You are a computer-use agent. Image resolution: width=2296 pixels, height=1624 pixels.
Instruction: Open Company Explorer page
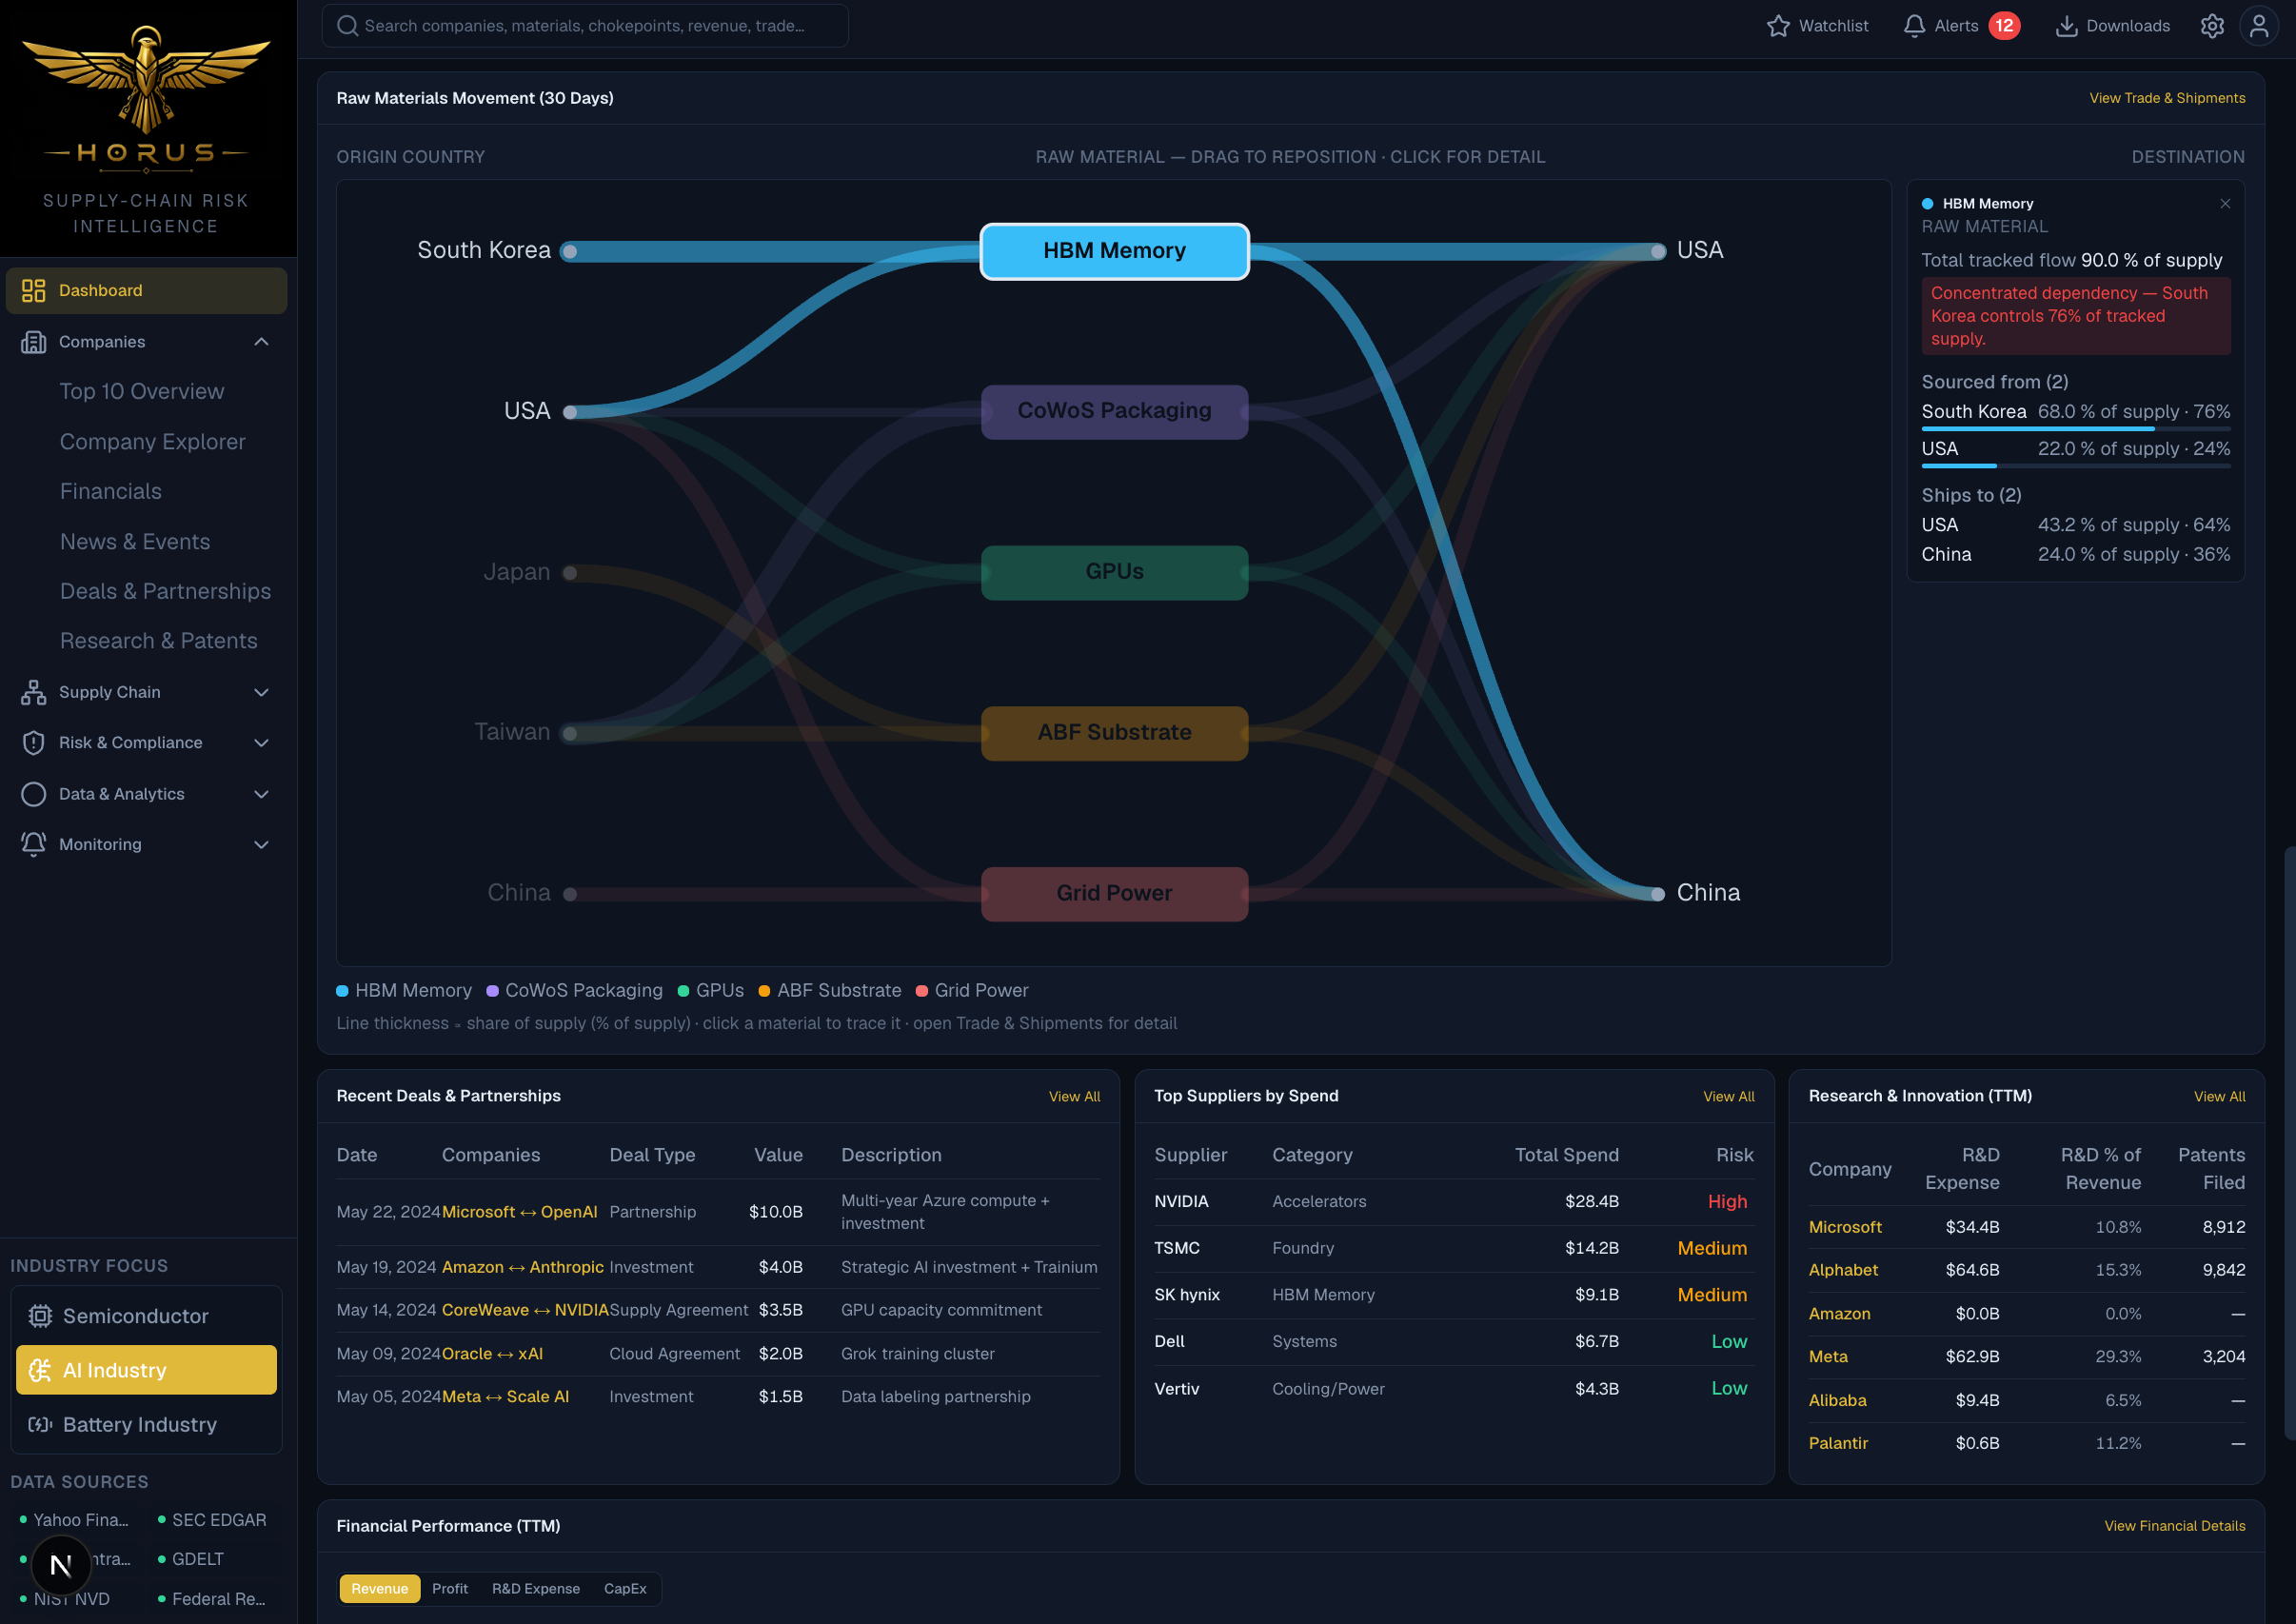153,441
